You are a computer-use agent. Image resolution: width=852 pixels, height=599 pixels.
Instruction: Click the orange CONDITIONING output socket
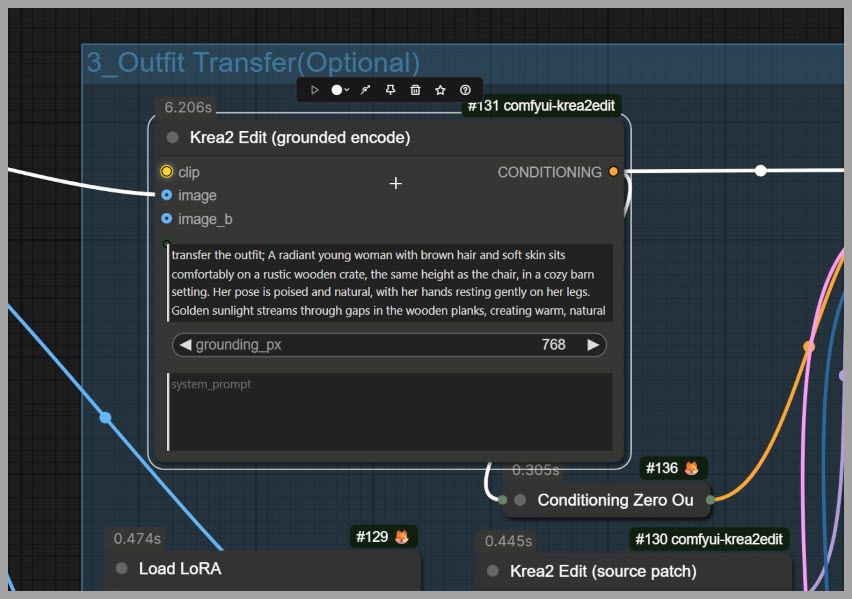613,172
